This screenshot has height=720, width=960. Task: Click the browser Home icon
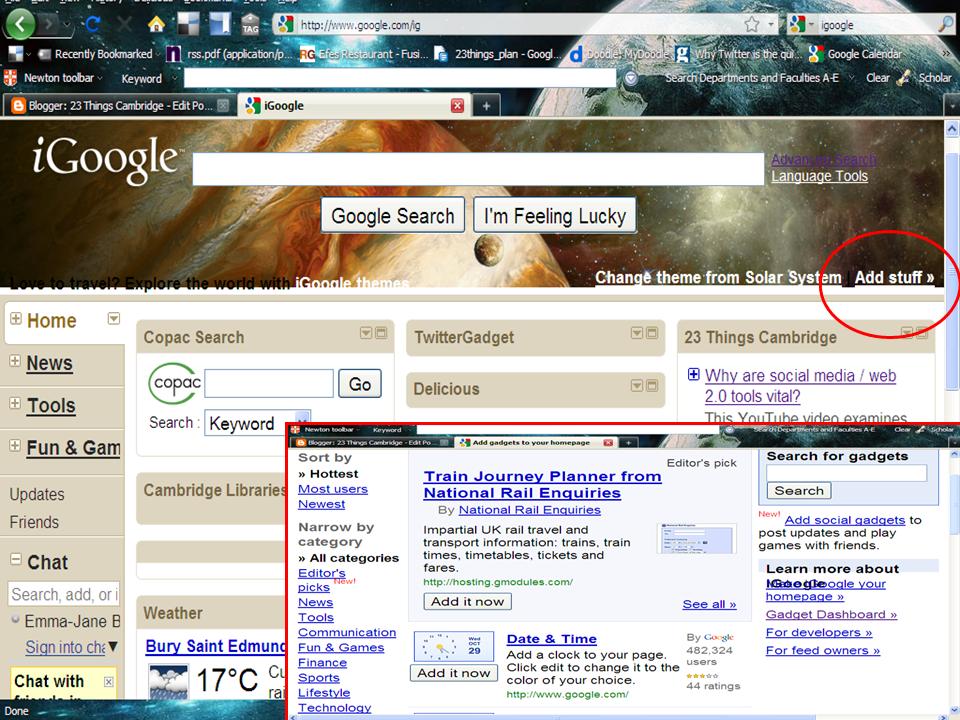[x=155, y=22]
